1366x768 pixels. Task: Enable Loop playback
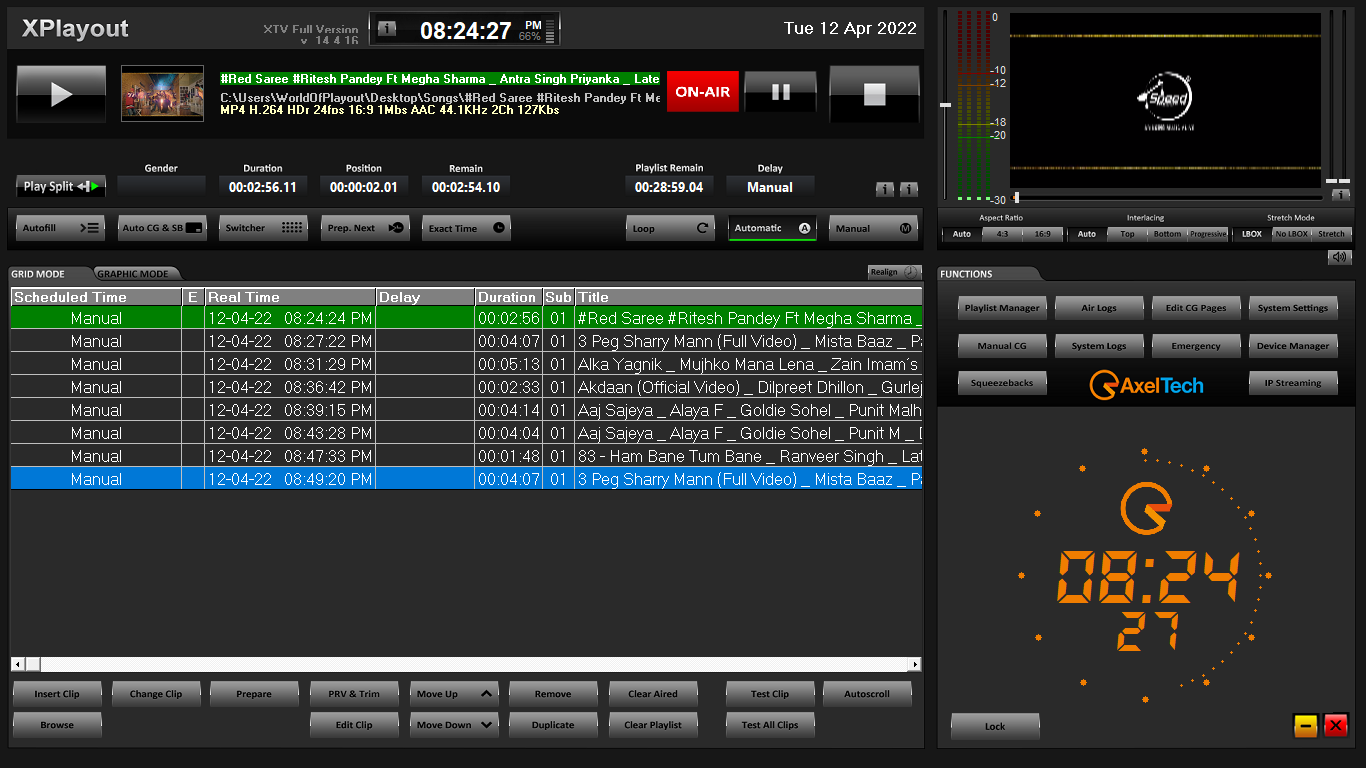point(671,228)
